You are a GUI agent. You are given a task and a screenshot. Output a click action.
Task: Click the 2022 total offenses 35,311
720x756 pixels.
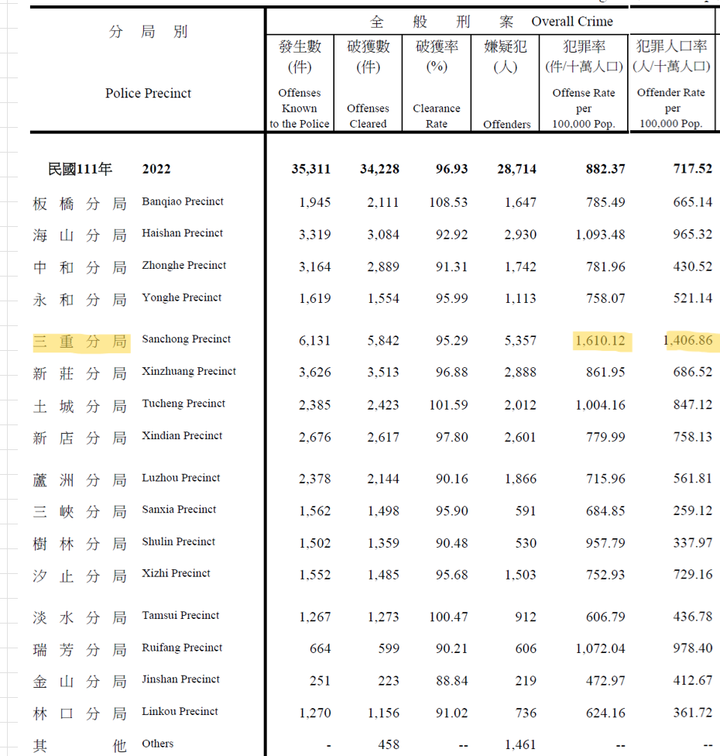click(311, 169)
